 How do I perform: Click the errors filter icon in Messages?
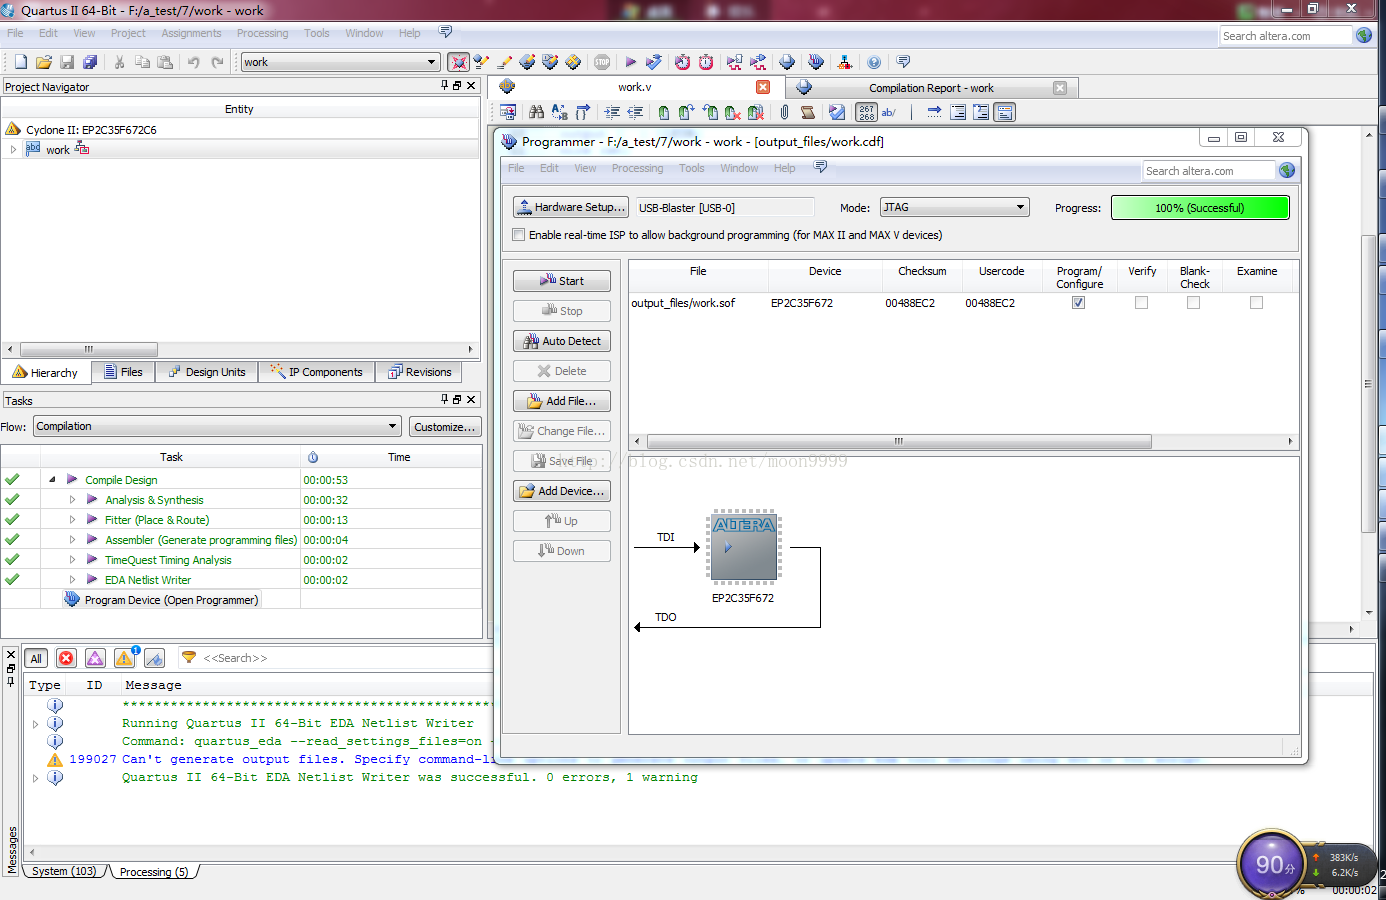click(x=66, y=658)
